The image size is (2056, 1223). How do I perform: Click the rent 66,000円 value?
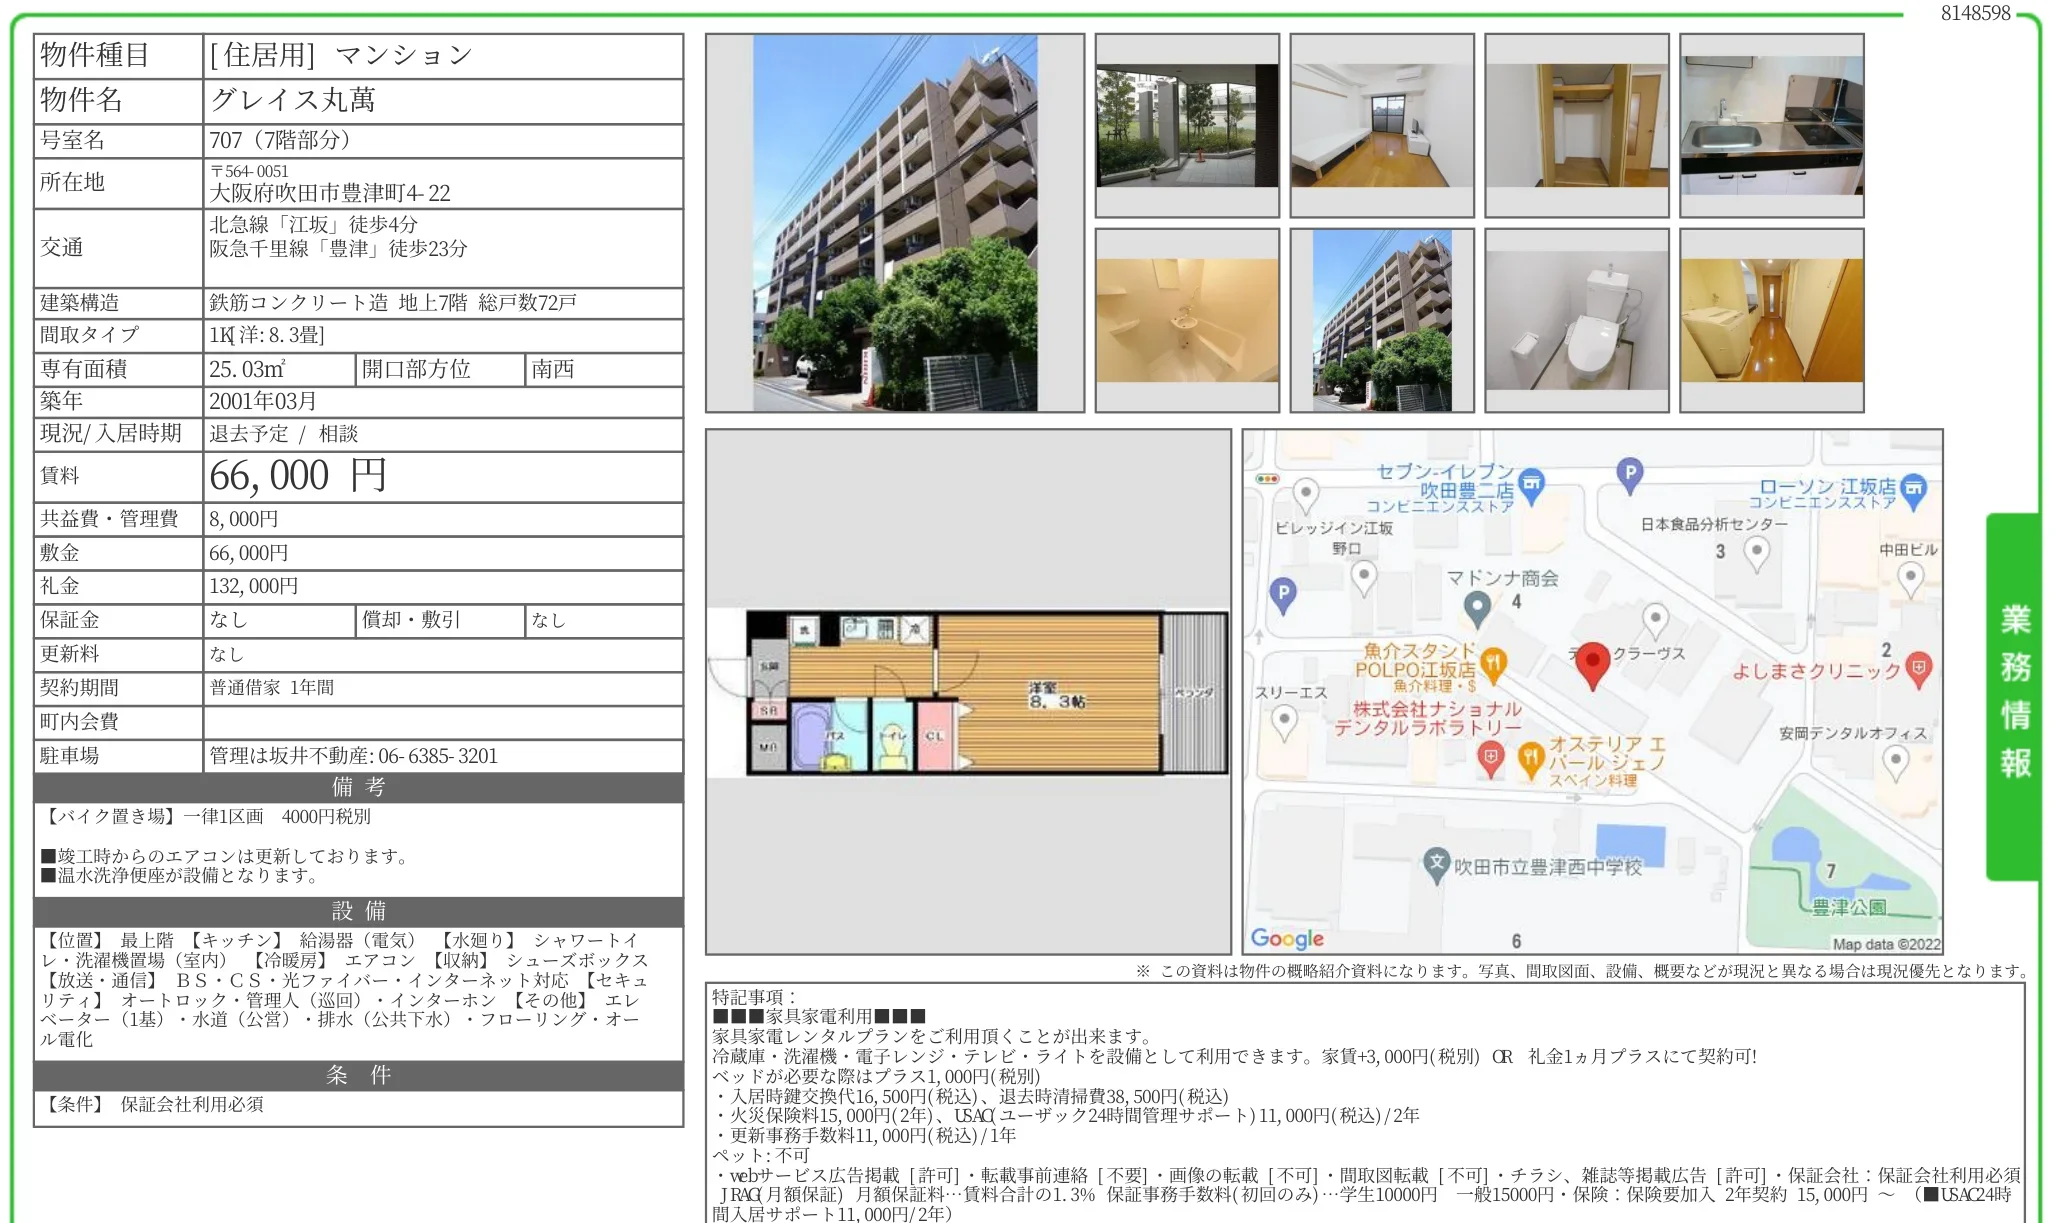[x=297, y=476]
